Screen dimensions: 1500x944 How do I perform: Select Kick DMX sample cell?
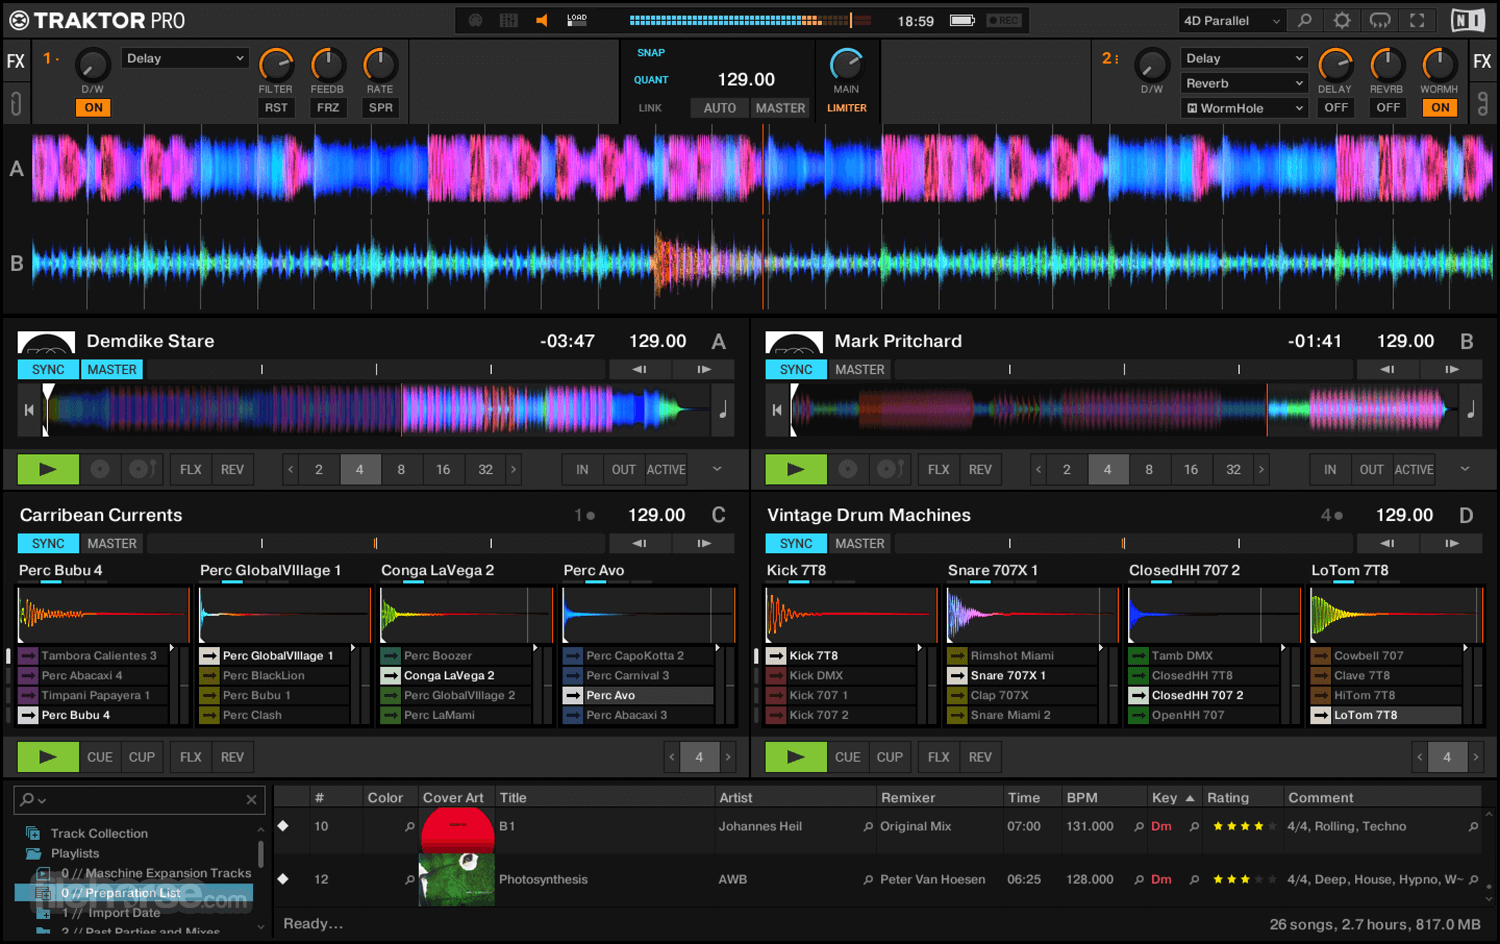841,676
